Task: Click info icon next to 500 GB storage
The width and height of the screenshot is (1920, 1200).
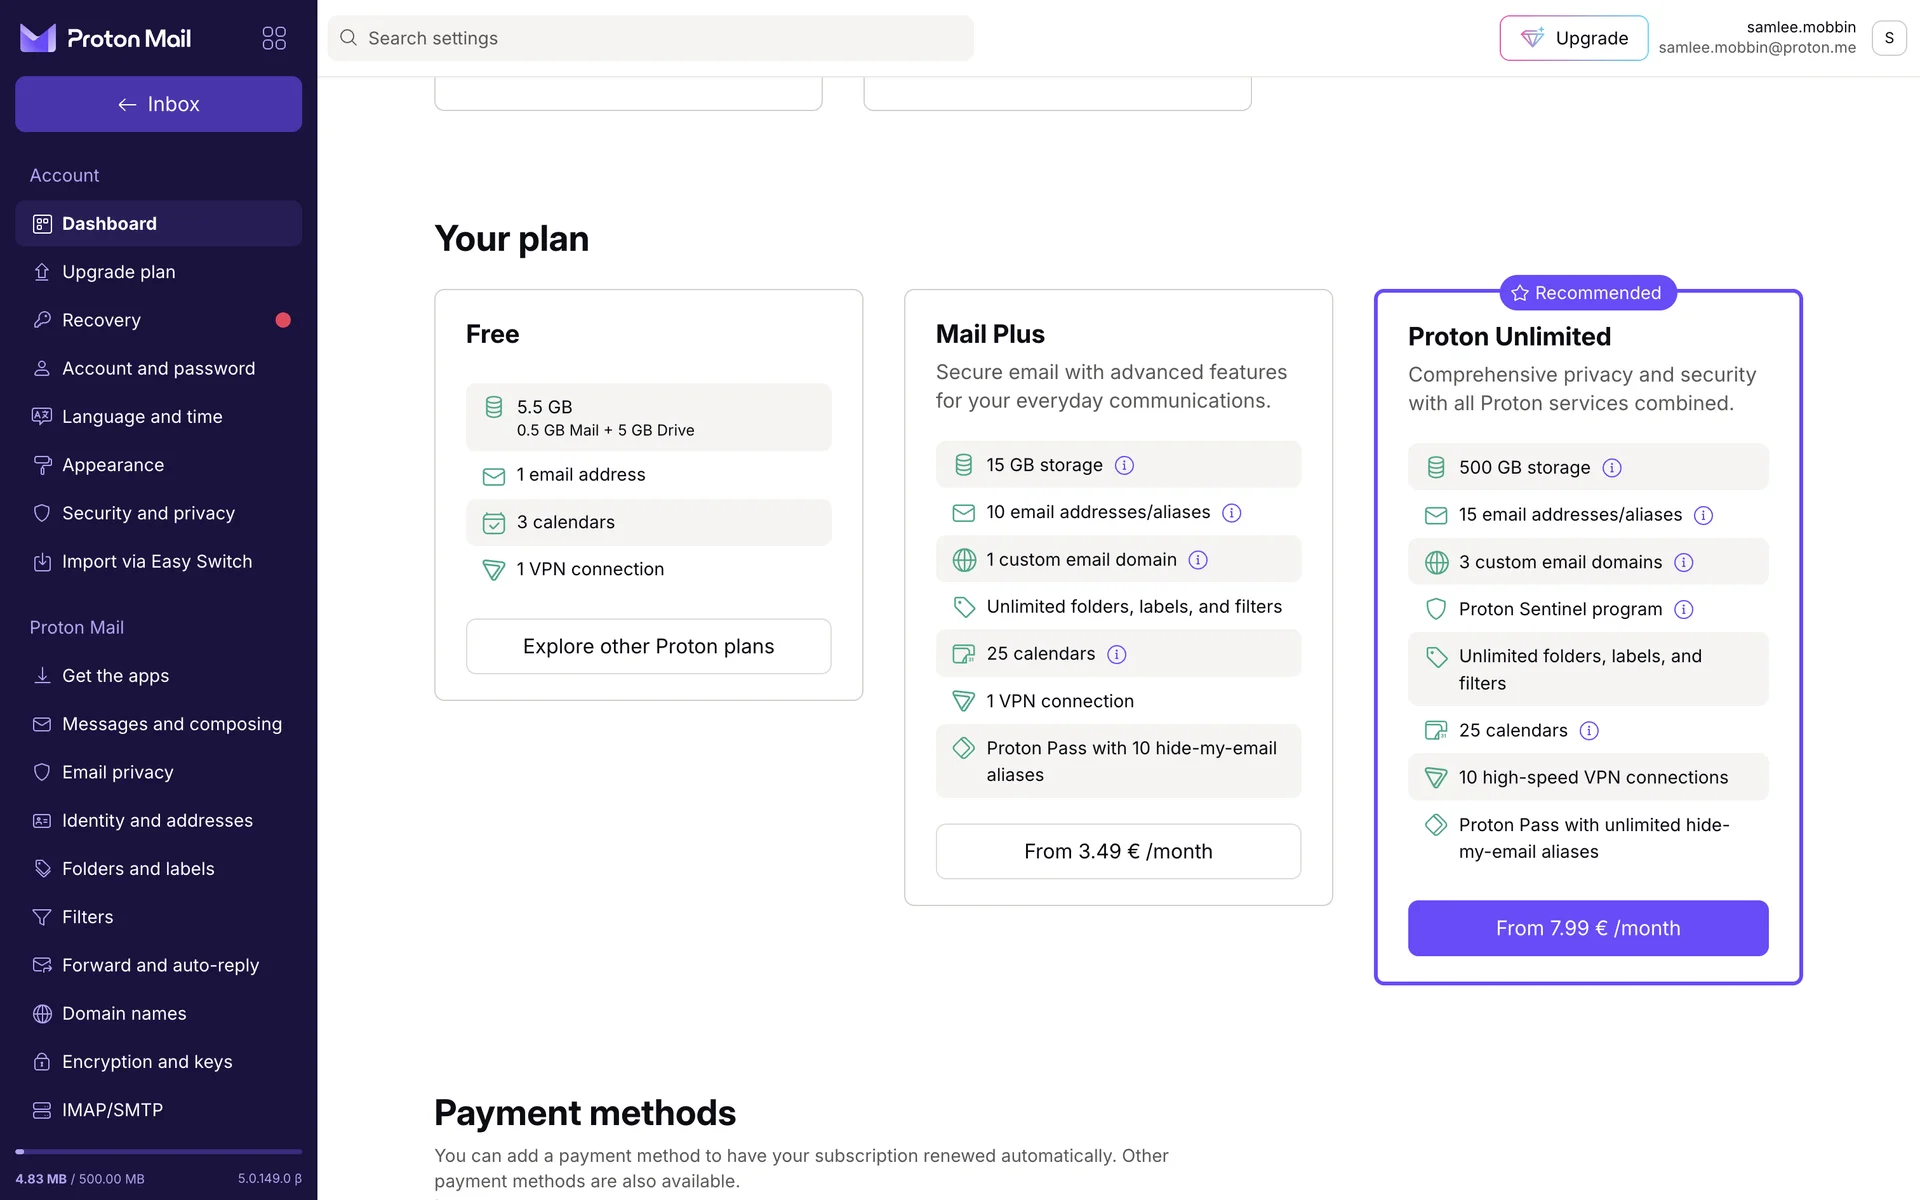Action: click(1612, 468)
